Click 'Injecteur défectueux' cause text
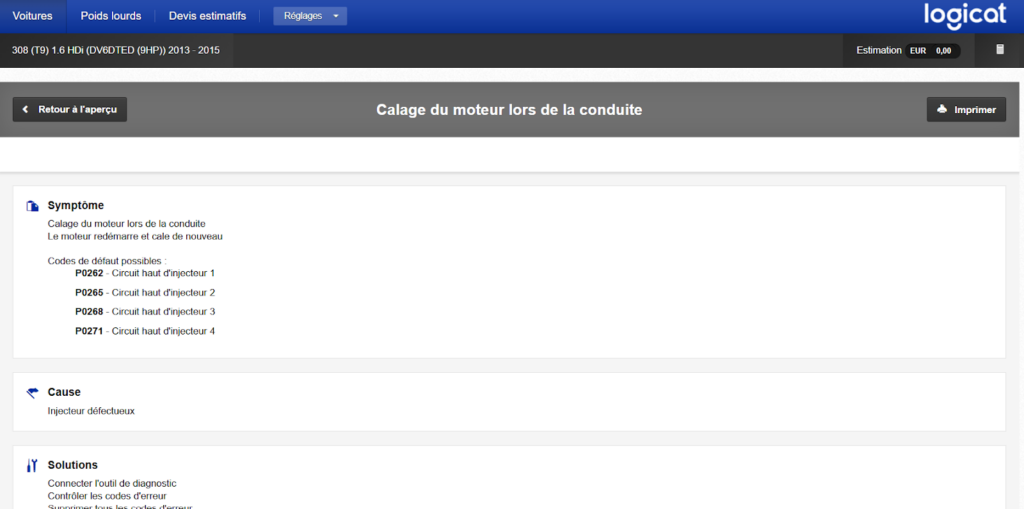The width and height of the screenshot is (1024, 509). tap(91, 411)
